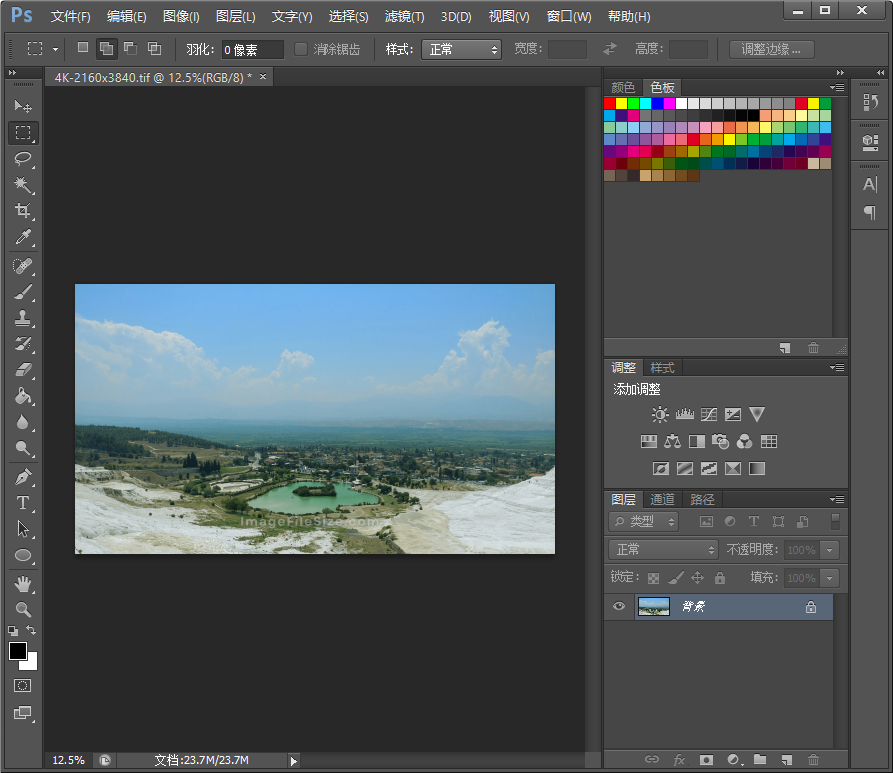
Task: Click the red swatch in the swatches panel
Action: [x=610, y=103]
